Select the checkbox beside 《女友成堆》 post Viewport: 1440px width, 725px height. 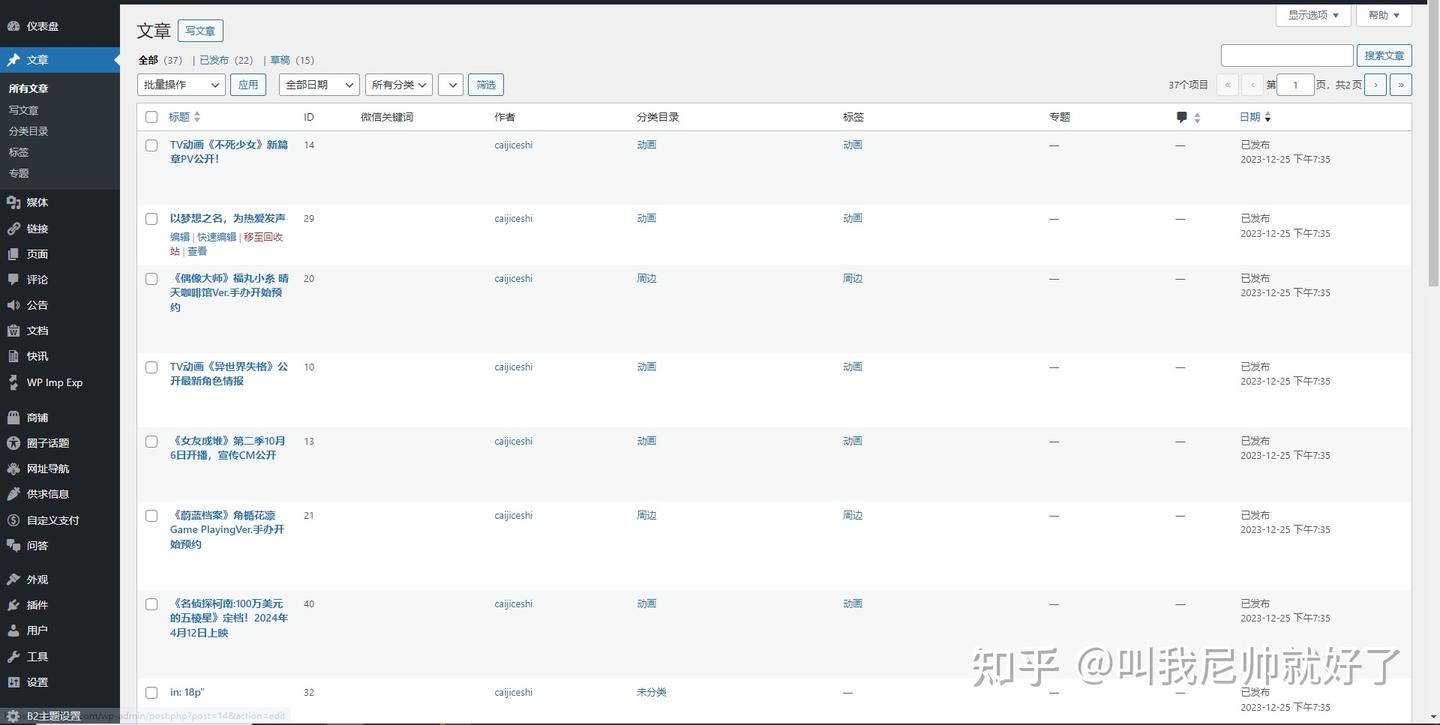(151, 441)
